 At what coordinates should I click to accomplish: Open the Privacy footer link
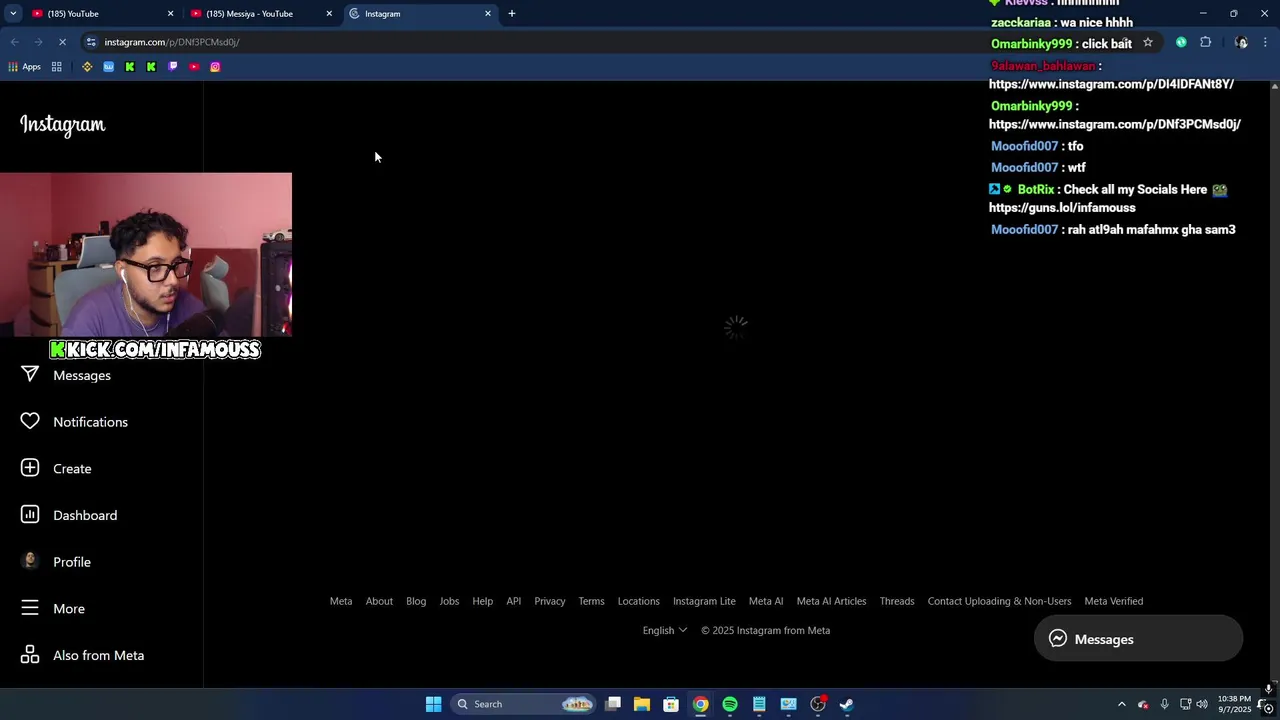(x=549, y=601)
